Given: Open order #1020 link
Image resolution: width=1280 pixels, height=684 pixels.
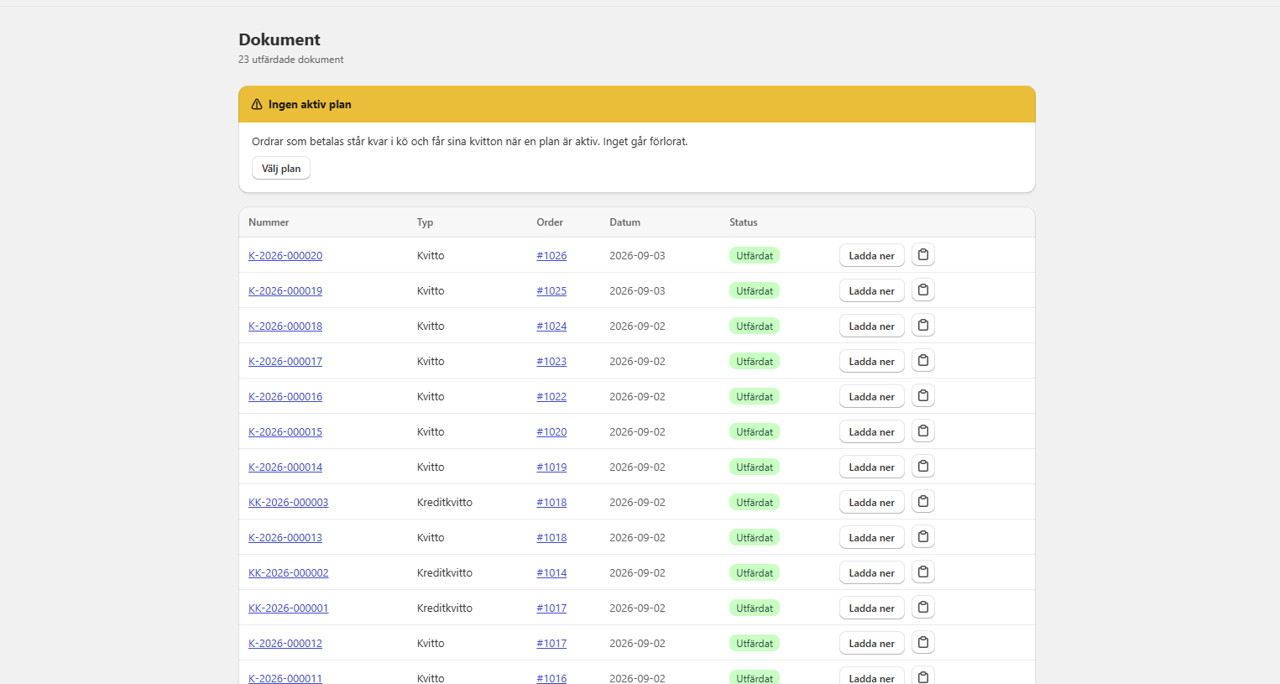Looking at the screenshot, I should pyautogui.click(x=551, y=432).
